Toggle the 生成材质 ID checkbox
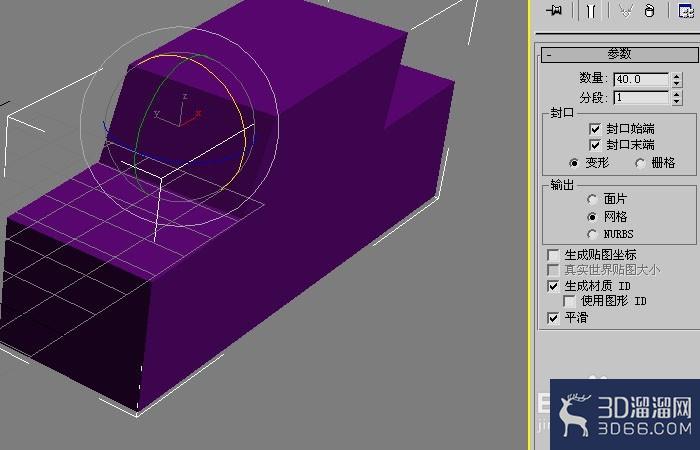This screenshot has height=450, width=700. [553, 286]
